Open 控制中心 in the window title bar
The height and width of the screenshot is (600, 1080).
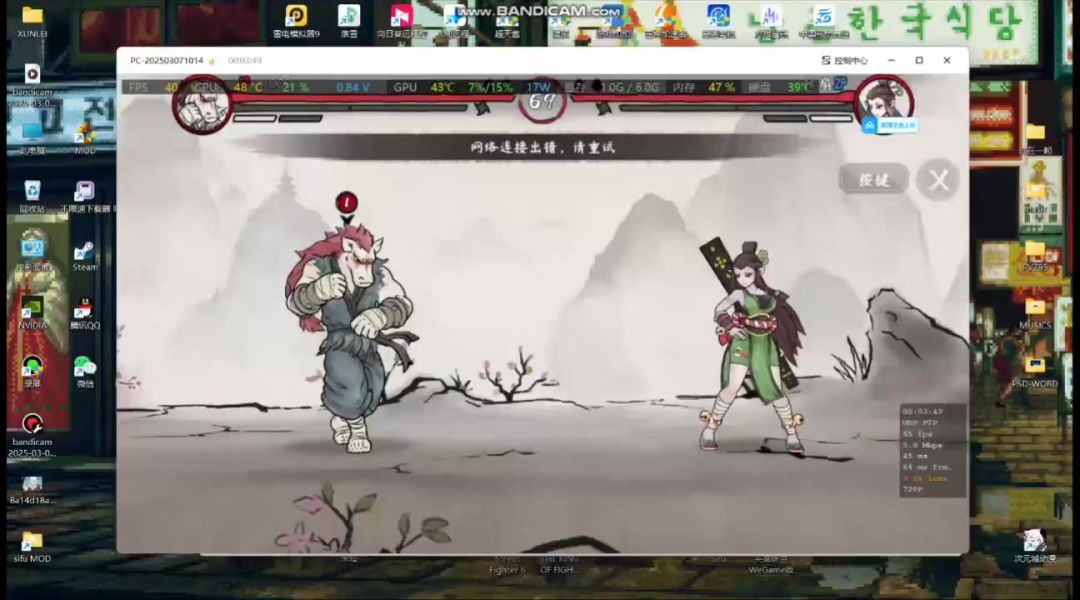pyautogui.click(x=843, y=61)
